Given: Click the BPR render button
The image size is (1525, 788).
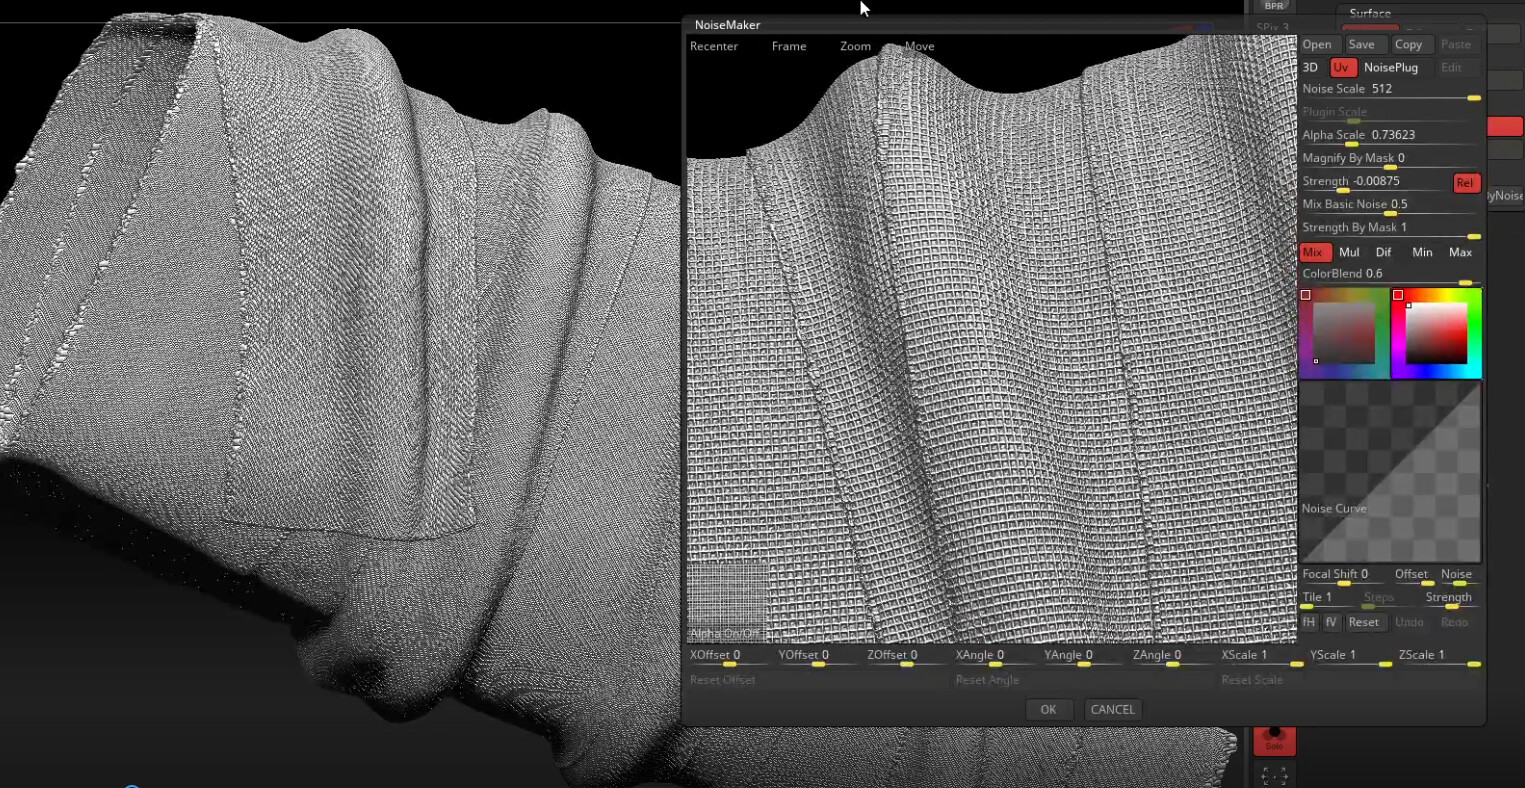Looking at the screenshot, I should coord(1273,6).
